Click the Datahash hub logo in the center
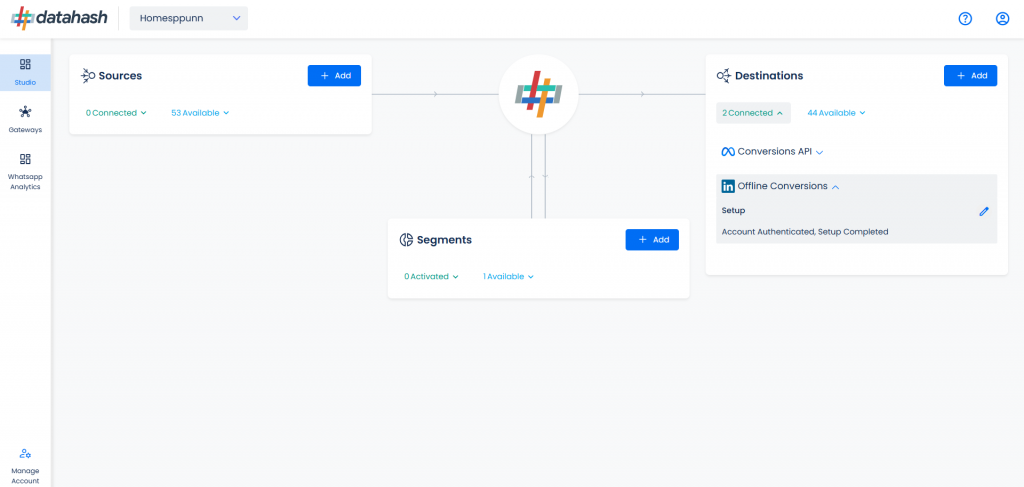Screen dimensions: 1024x487 [x=538, y=95]
